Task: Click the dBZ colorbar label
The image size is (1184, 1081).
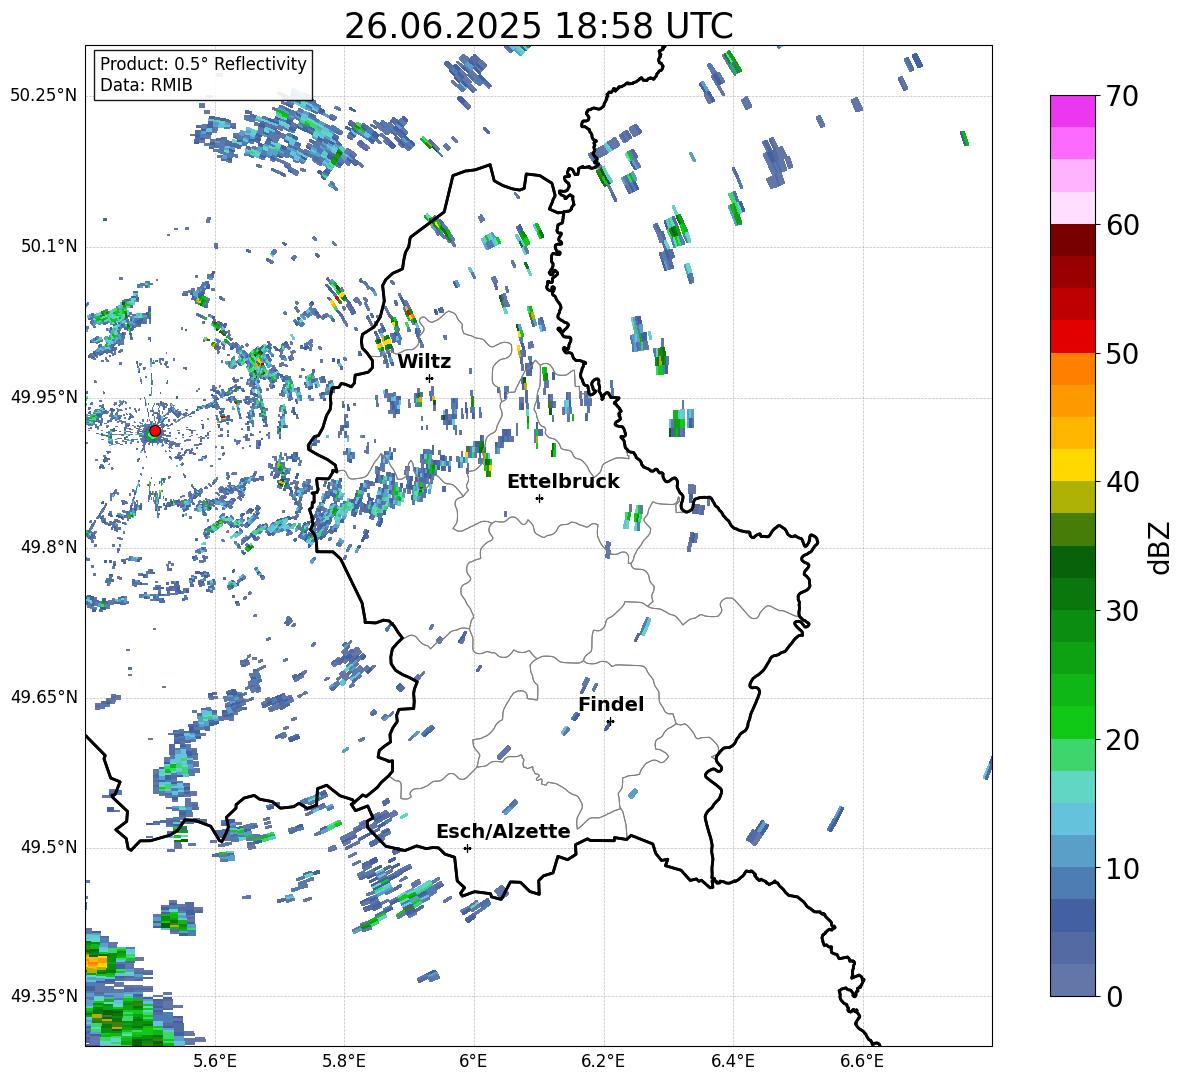Action: point(1160,547)
